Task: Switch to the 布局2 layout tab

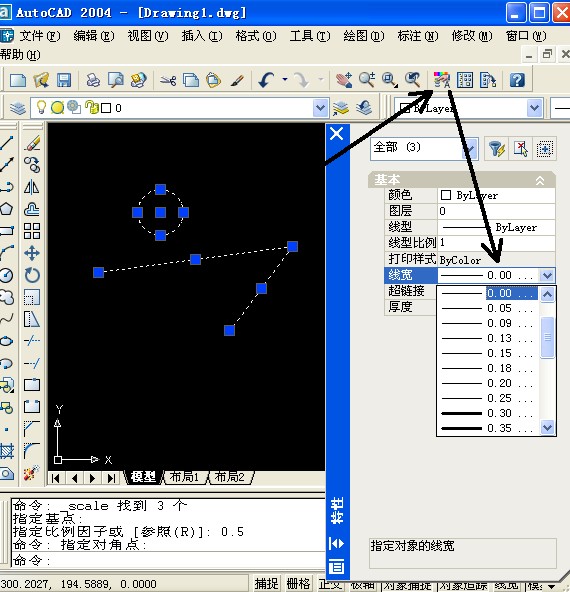Action: click(230, 477)
